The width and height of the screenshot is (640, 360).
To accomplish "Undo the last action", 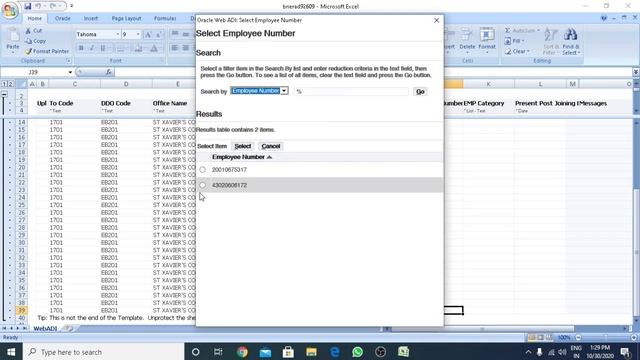I will [x=38, y=6].
